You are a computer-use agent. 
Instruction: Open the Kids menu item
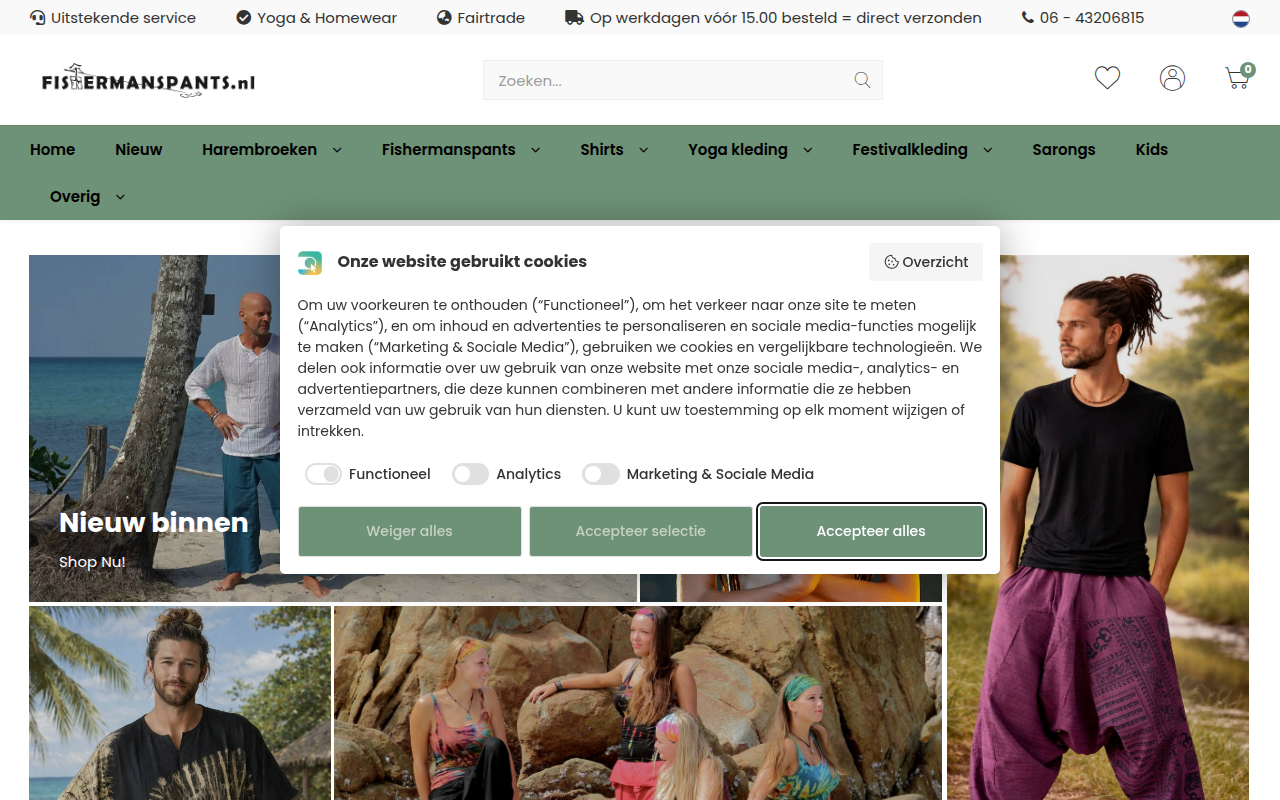[x=1151, y=149]
